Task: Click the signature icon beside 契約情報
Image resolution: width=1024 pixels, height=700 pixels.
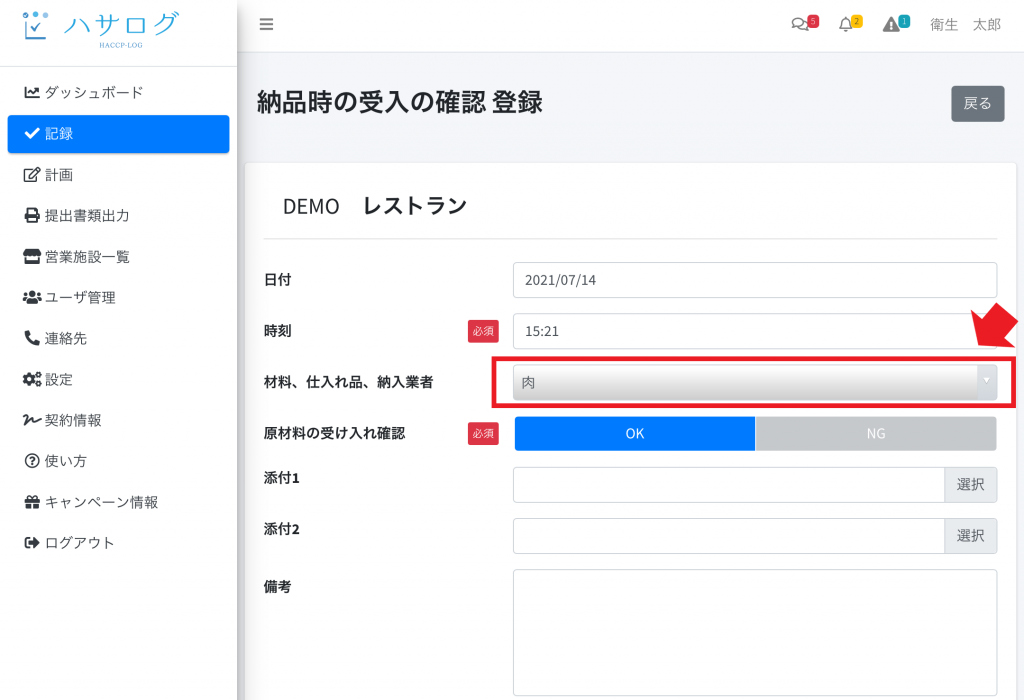Action: pyautogui.click(x=31, y=421)
